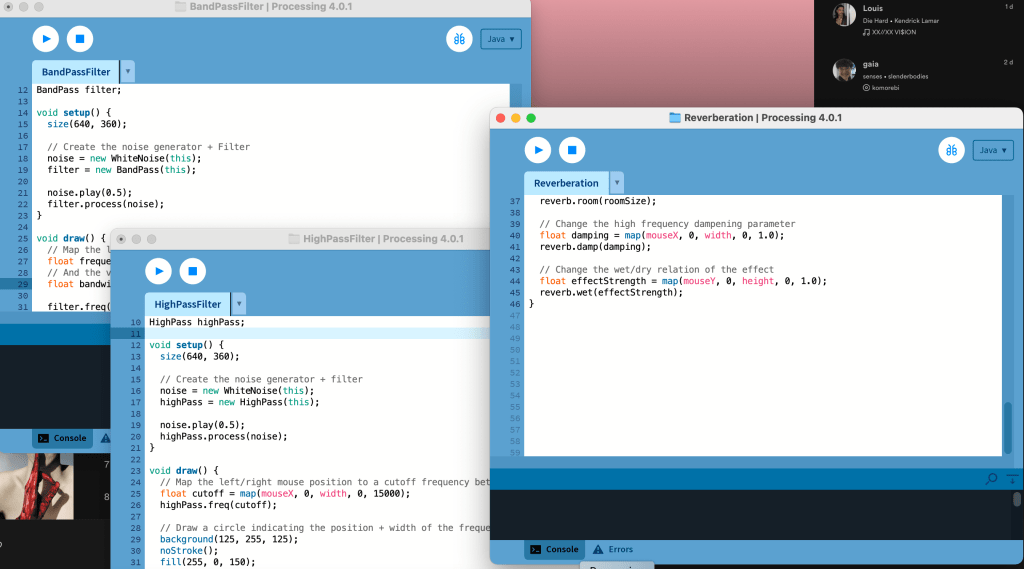Click the search magnifier icon in Reverberation footer

click(991, 479)
